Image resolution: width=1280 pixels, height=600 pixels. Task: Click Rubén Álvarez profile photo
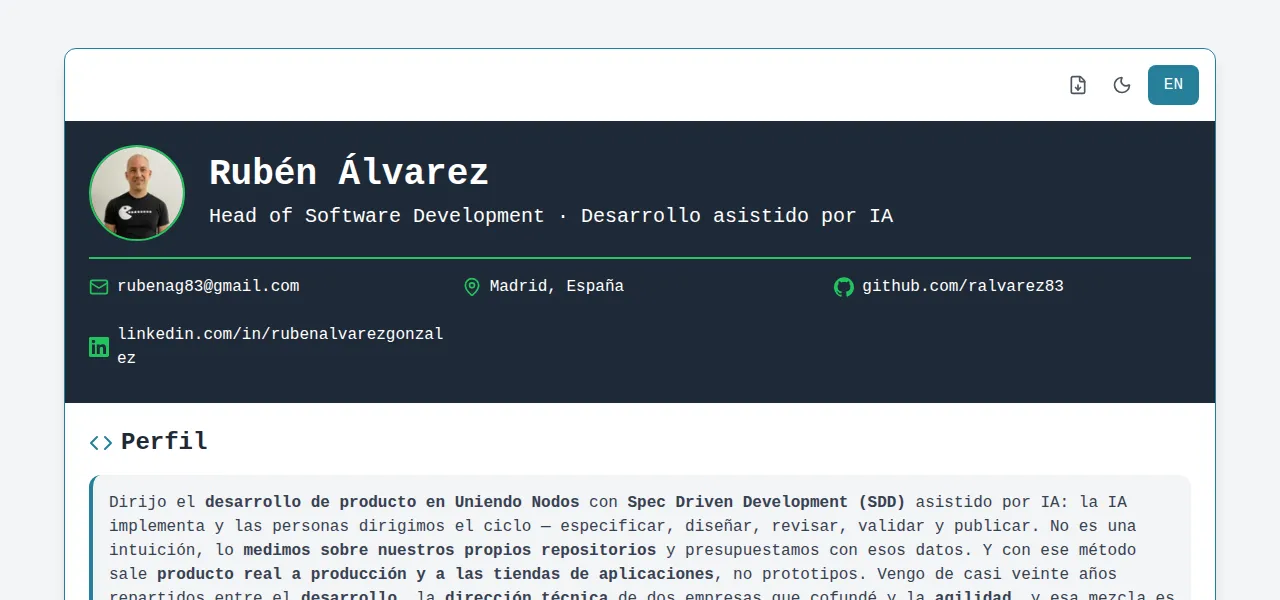[x=137, y=193]
